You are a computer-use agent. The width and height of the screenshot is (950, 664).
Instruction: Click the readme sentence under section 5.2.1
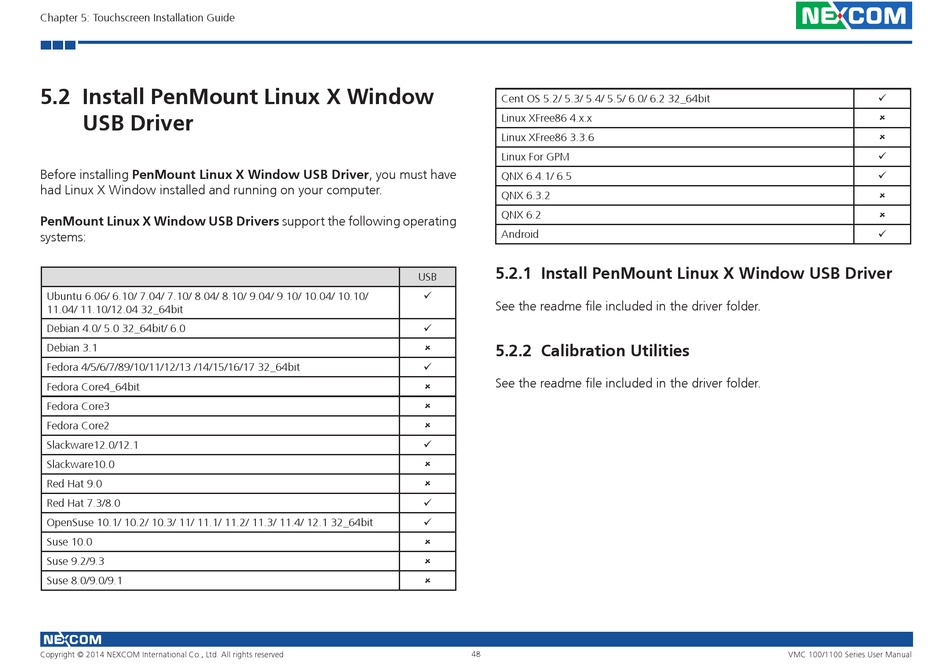pyautogui.click(x=628, y=306)
